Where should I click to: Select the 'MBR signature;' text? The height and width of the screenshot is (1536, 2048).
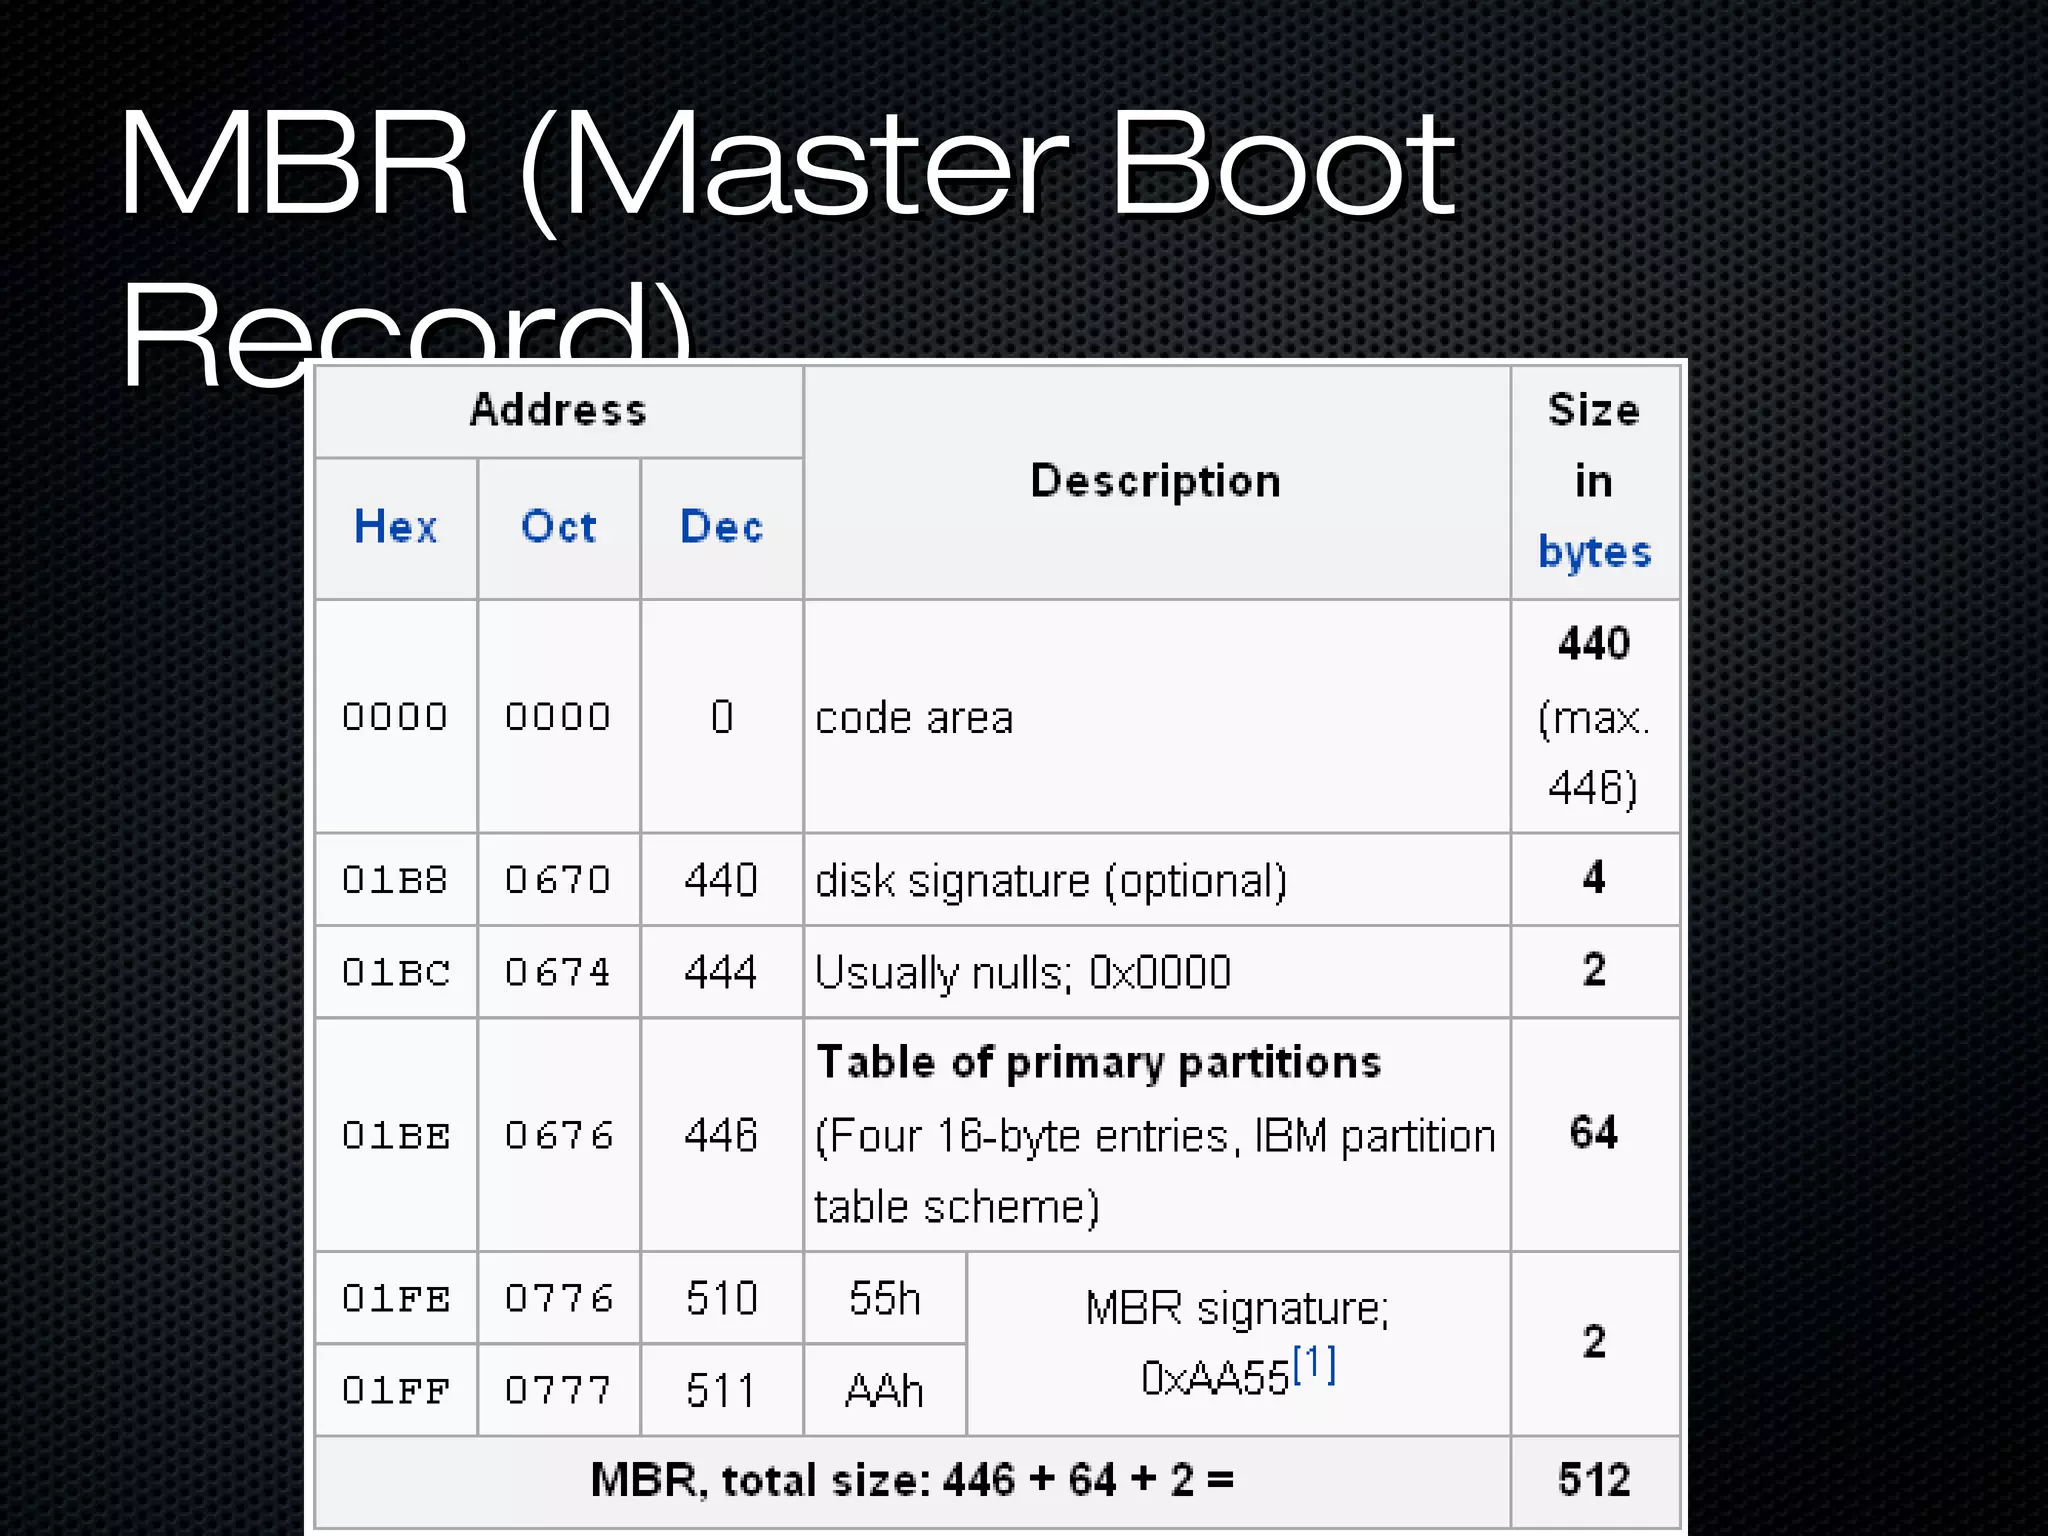(x=1238, y=1310)
